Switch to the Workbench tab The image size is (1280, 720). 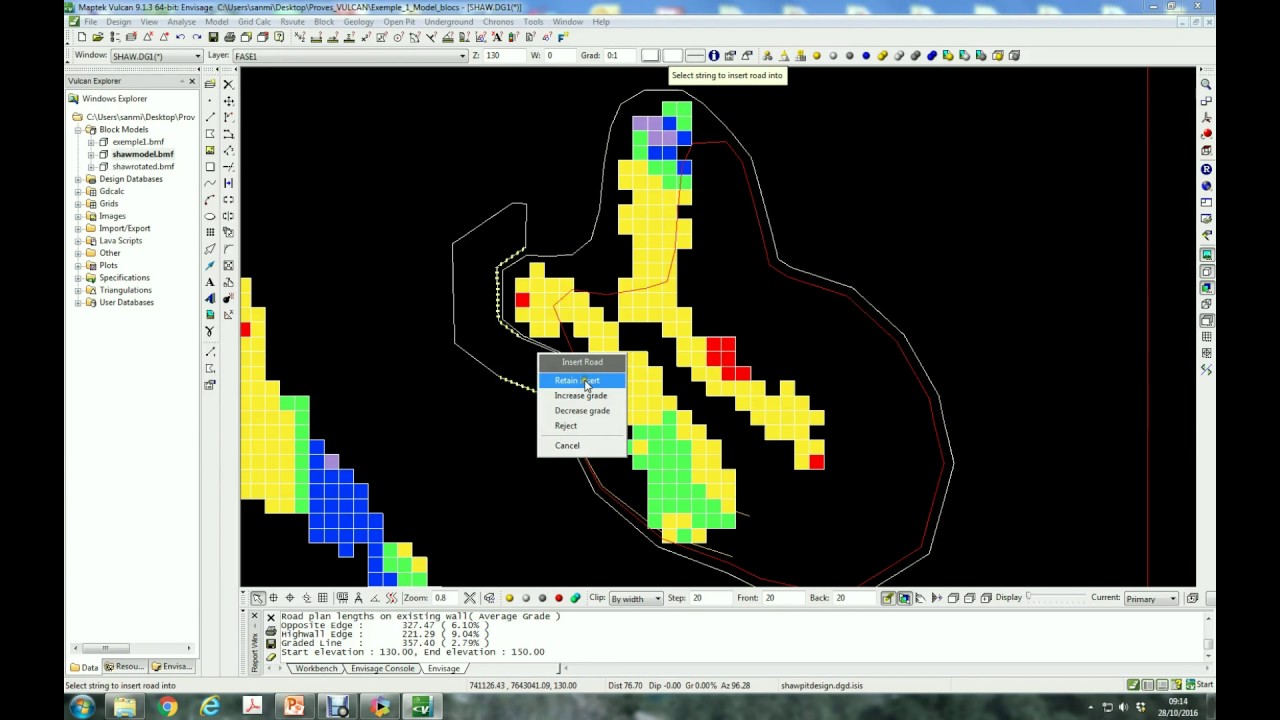click(x=316, y=668)
